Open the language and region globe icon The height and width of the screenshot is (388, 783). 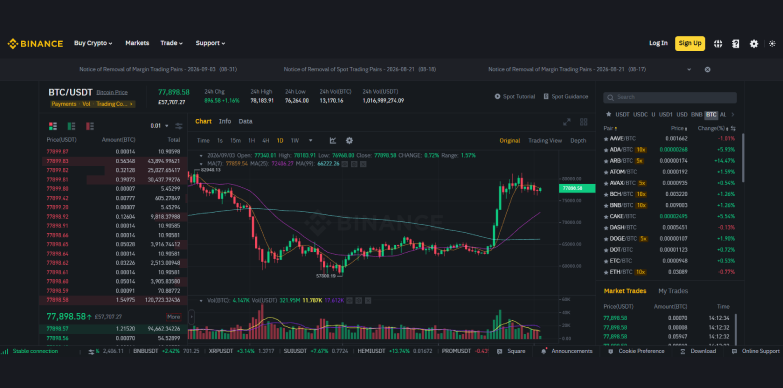coord(718,43)
